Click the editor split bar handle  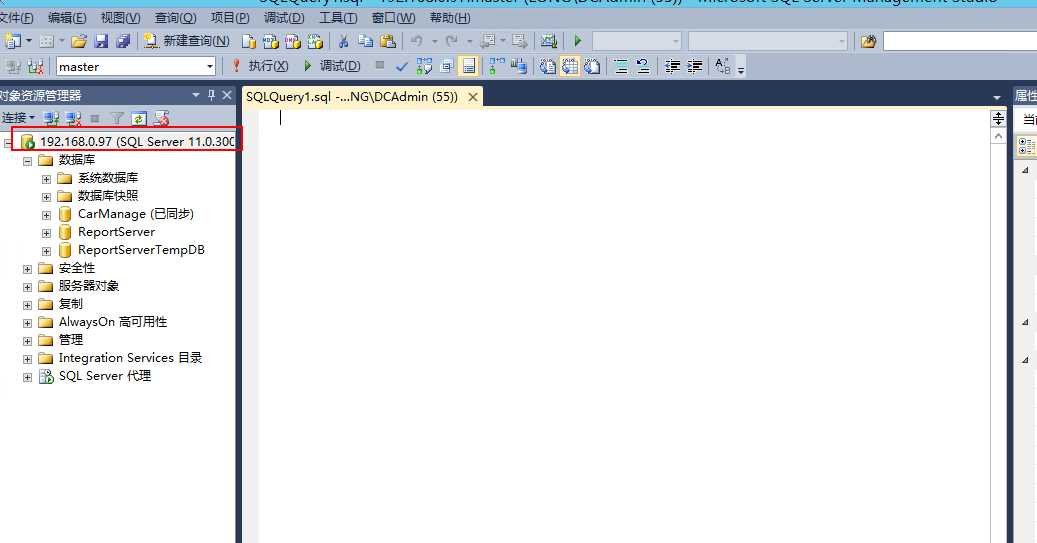[998, 118]
